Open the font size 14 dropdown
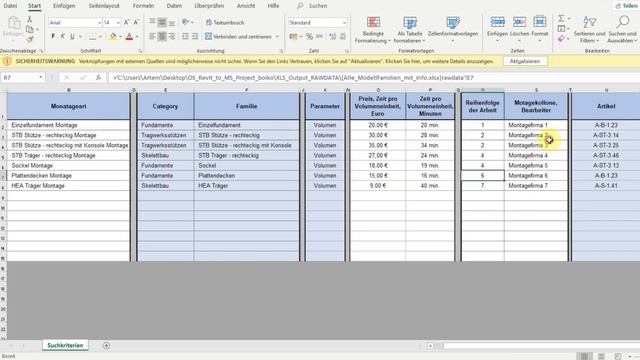Image resolution: width=640 pixels, height=360 pixels. pyautogui.click(x=118, y=22)
